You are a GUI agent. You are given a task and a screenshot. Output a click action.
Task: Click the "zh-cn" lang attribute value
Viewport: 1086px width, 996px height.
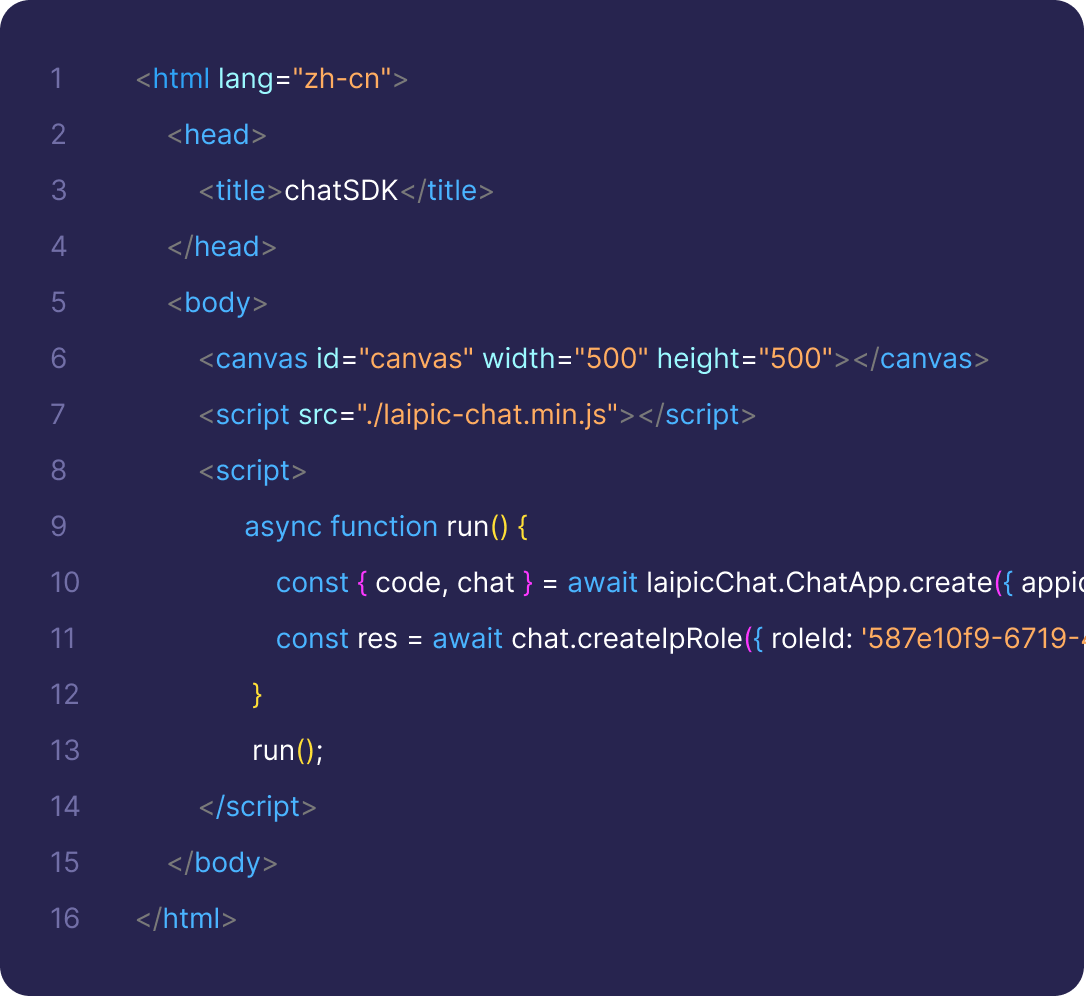[342, 79]
